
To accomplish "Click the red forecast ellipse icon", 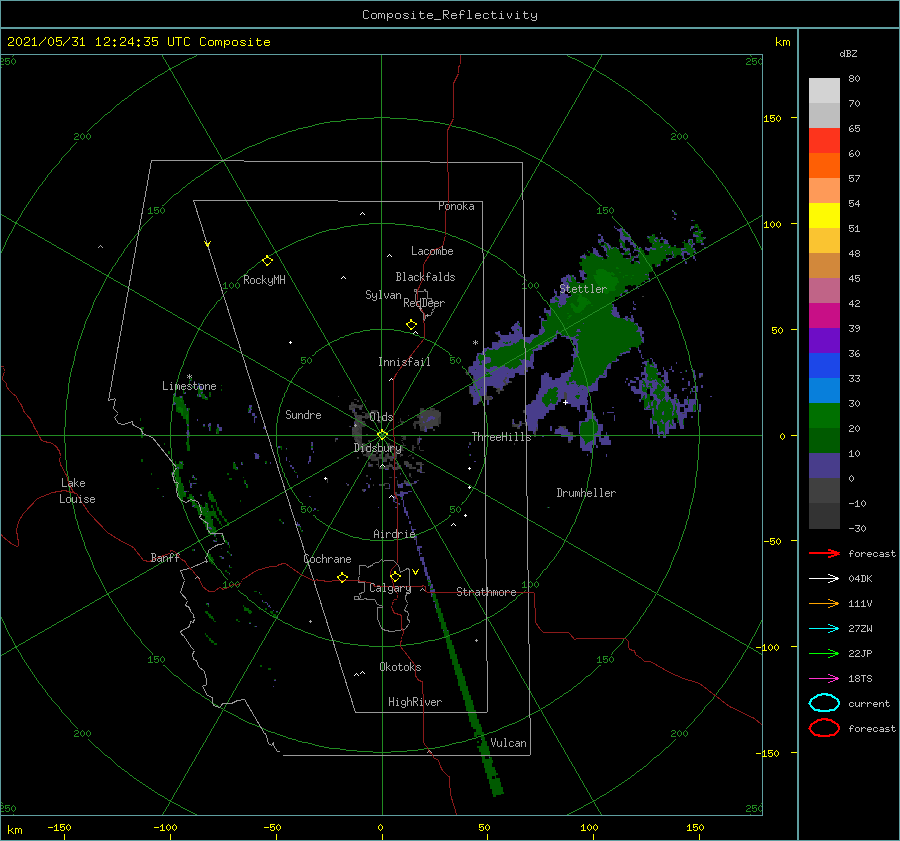I will [x=824, y=728].
